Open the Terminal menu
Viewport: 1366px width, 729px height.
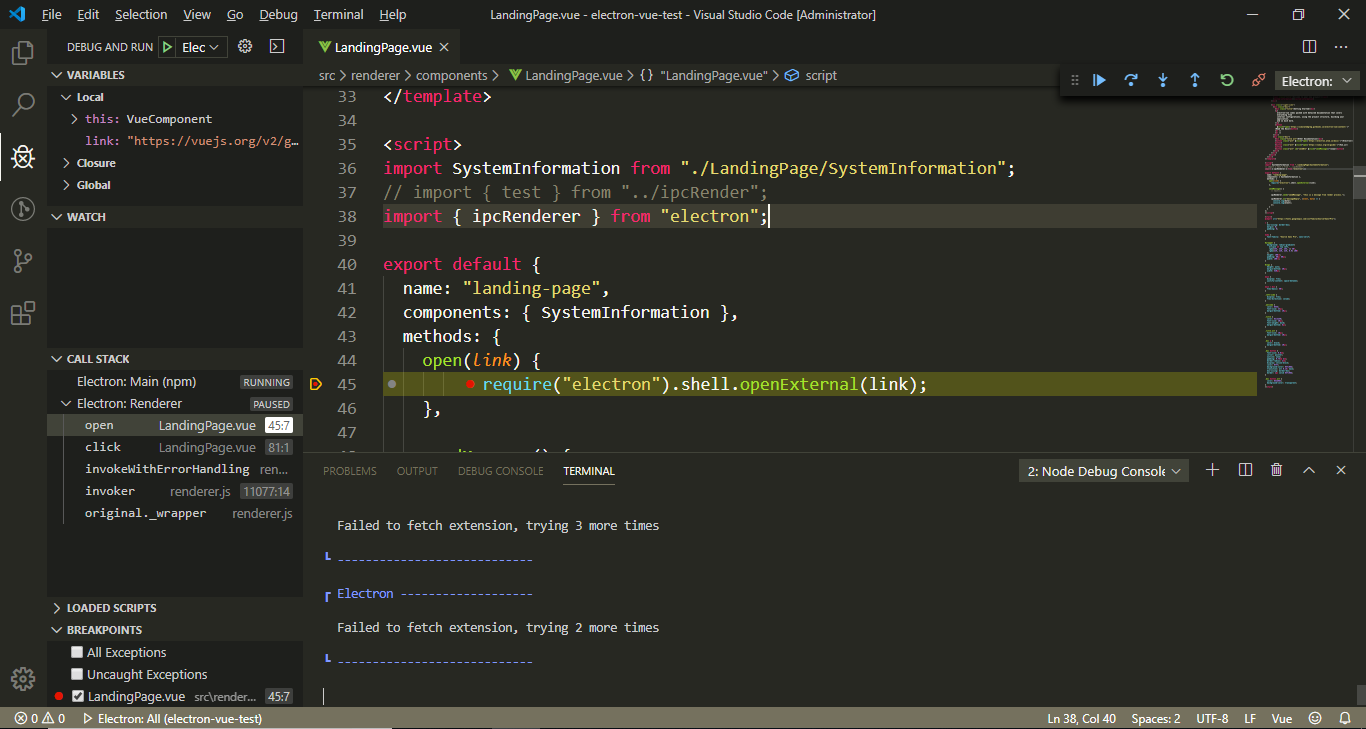click(x=337, y=14)
